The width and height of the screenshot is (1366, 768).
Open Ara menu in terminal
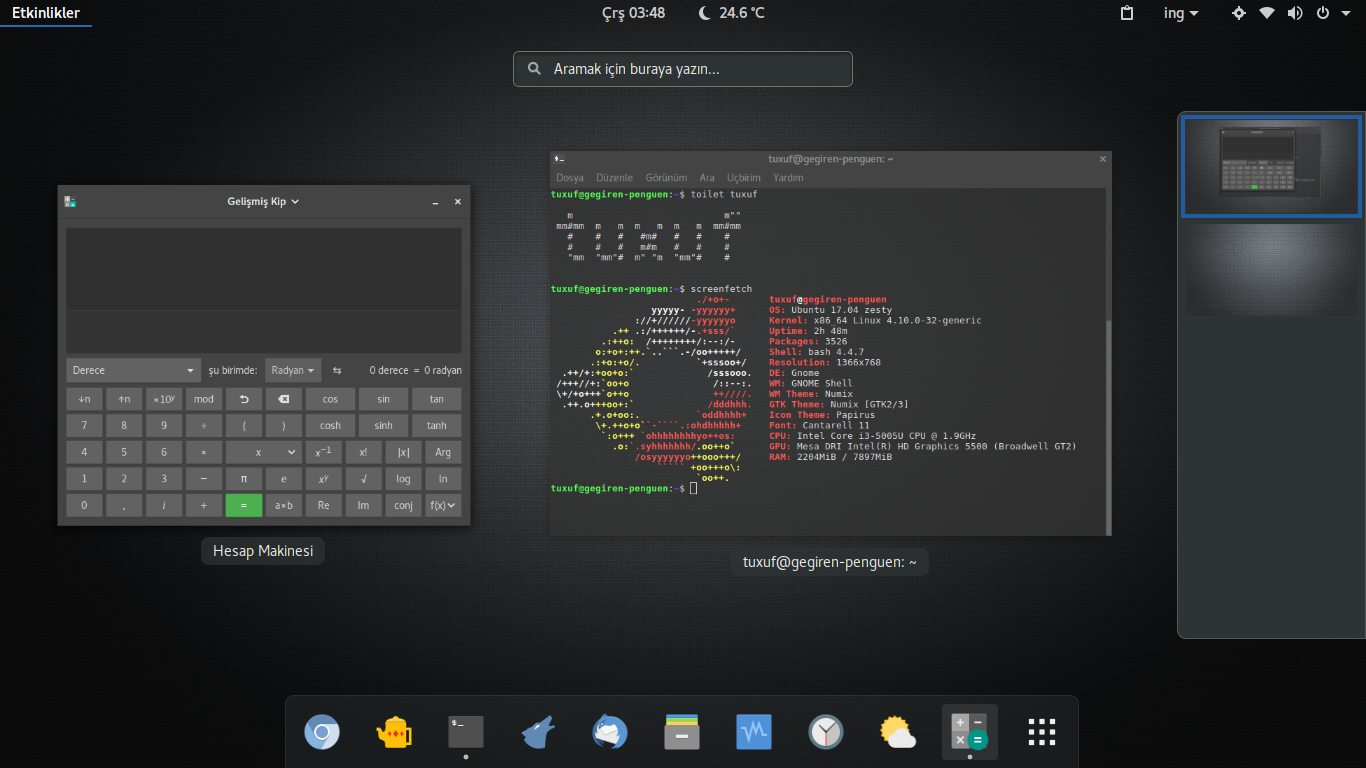tap(707, 178)
